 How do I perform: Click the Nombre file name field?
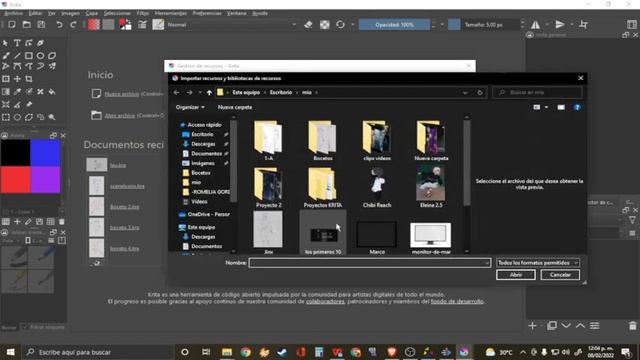click(x=370, y=263)
